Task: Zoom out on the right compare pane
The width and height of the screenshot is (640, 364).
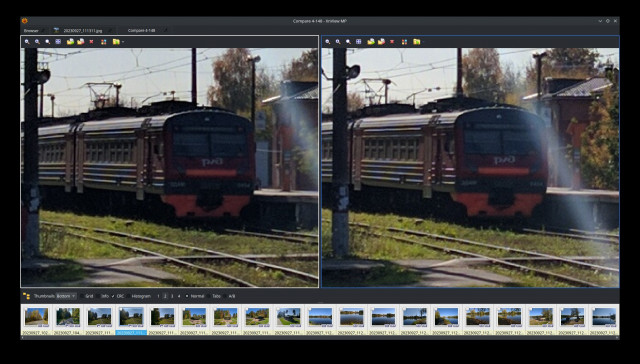Action: point(338,42)
